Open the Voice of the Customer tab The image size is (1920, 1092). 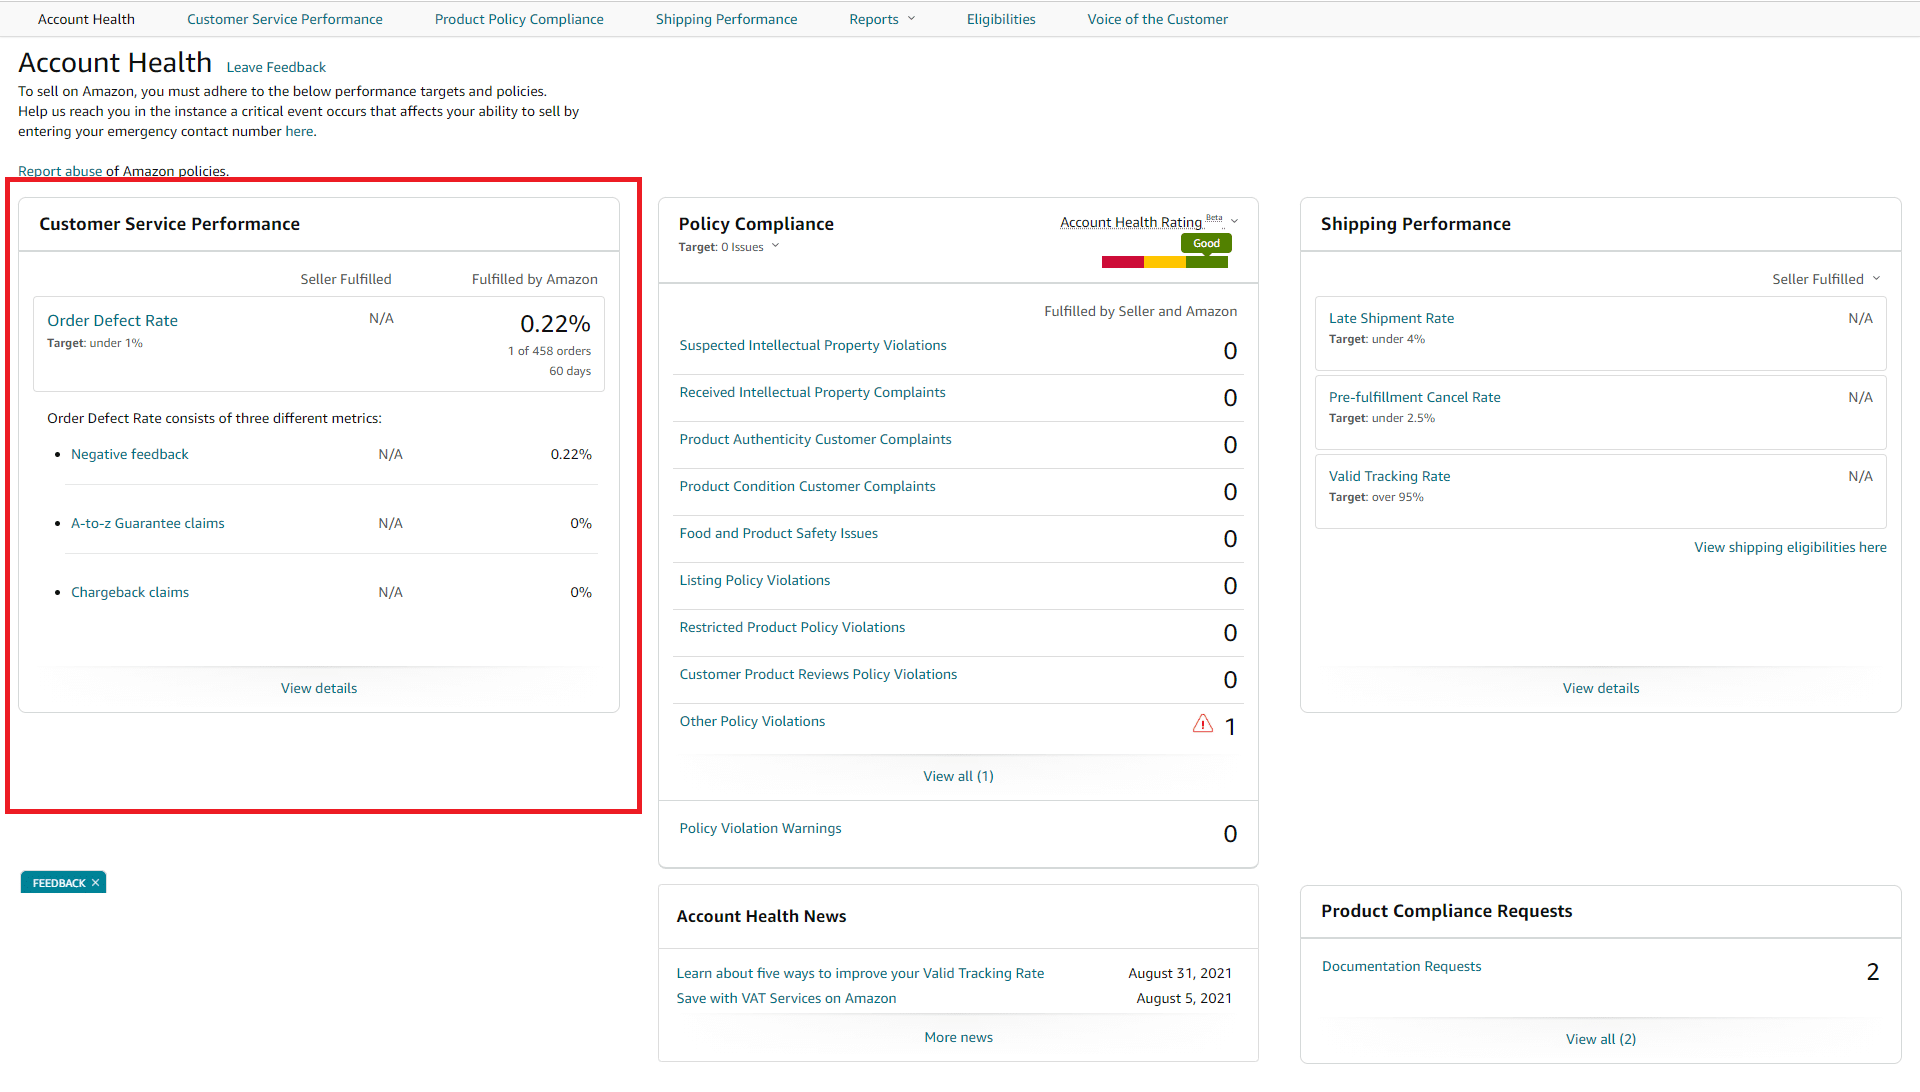[x=1157, y=18]
